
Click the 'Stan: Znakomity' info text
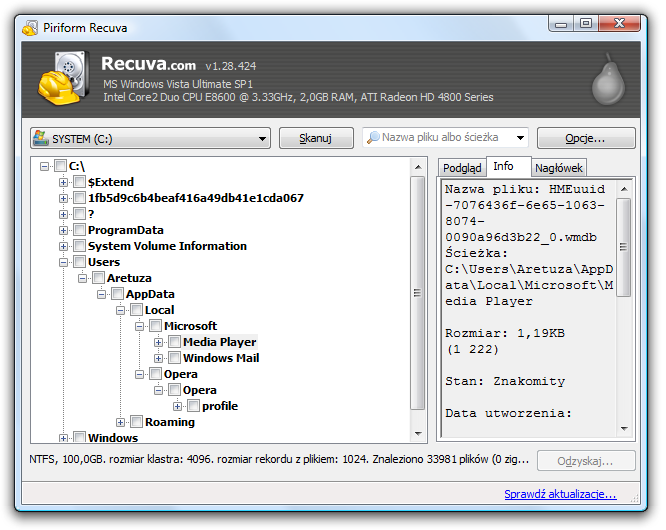[505, 381]
